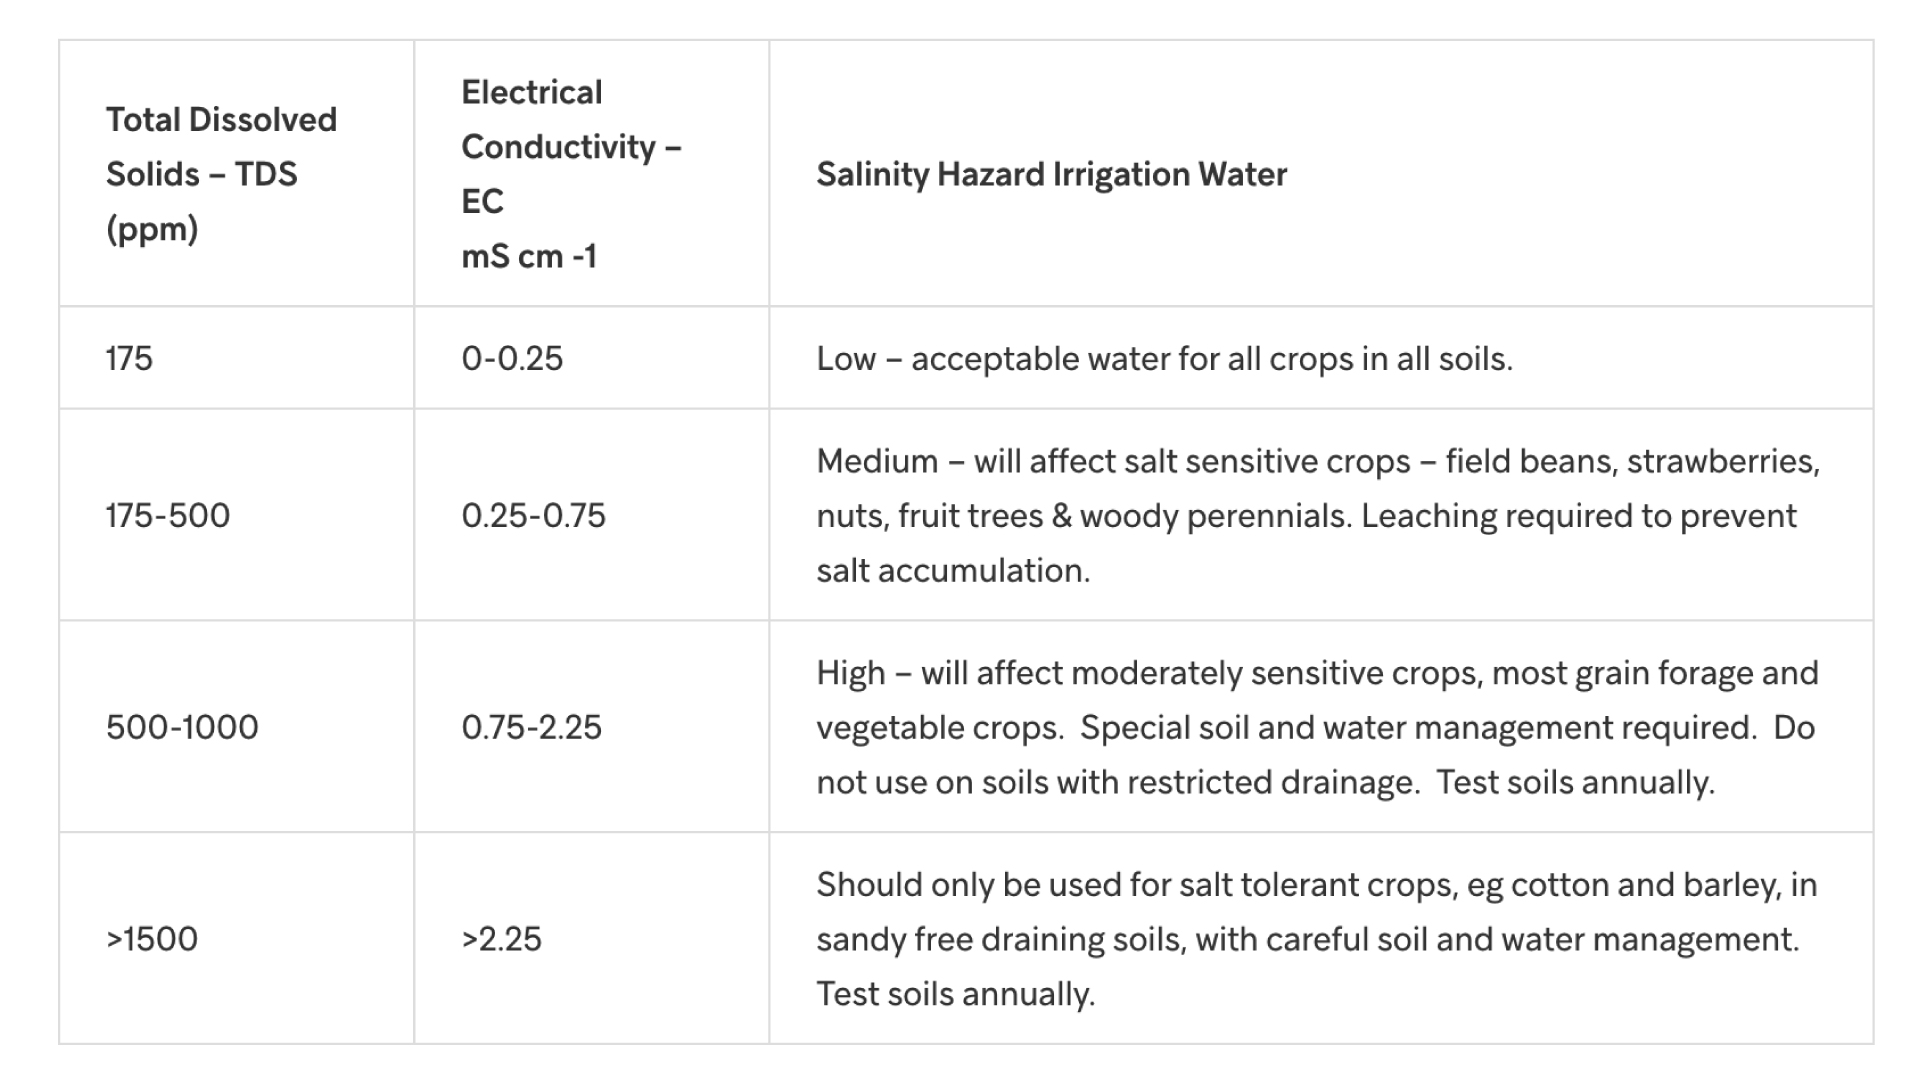Click the >1500 TDS cell
The image size is (1920, 1080).
click(236, 938)
